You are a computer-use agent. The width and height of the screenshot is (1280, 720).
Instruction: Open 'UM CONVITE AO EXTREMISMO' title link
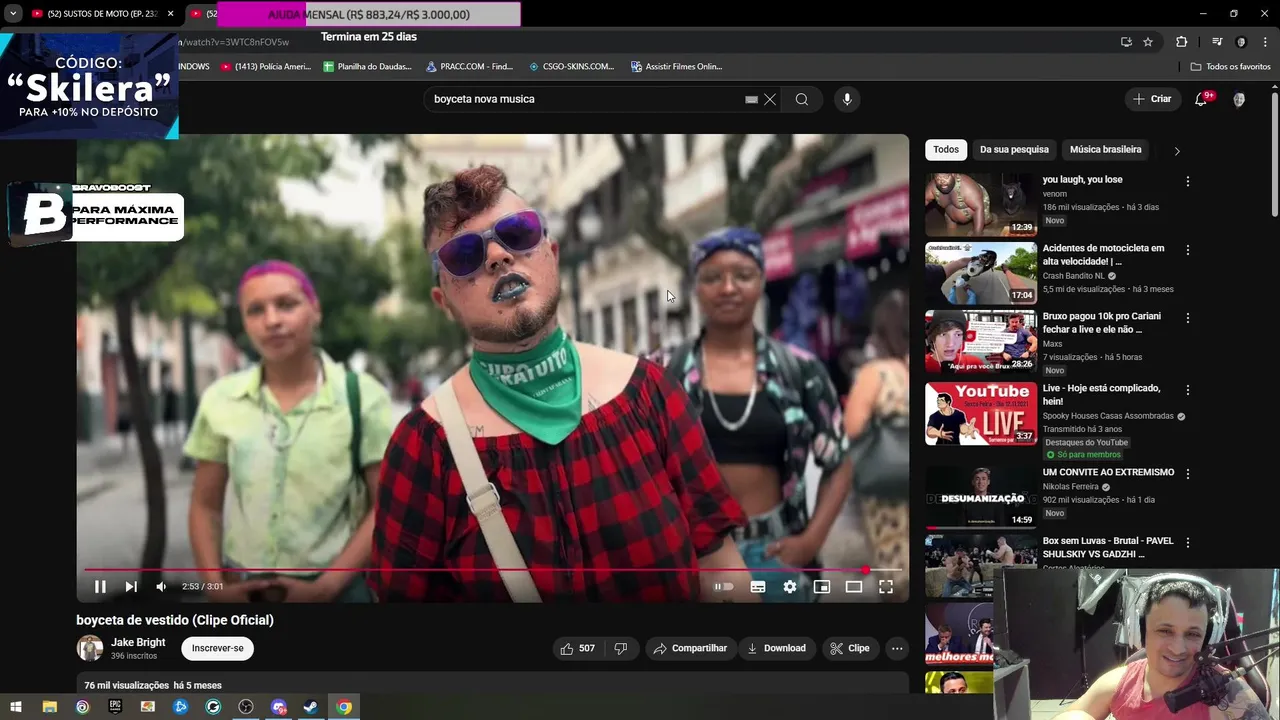1108,472
